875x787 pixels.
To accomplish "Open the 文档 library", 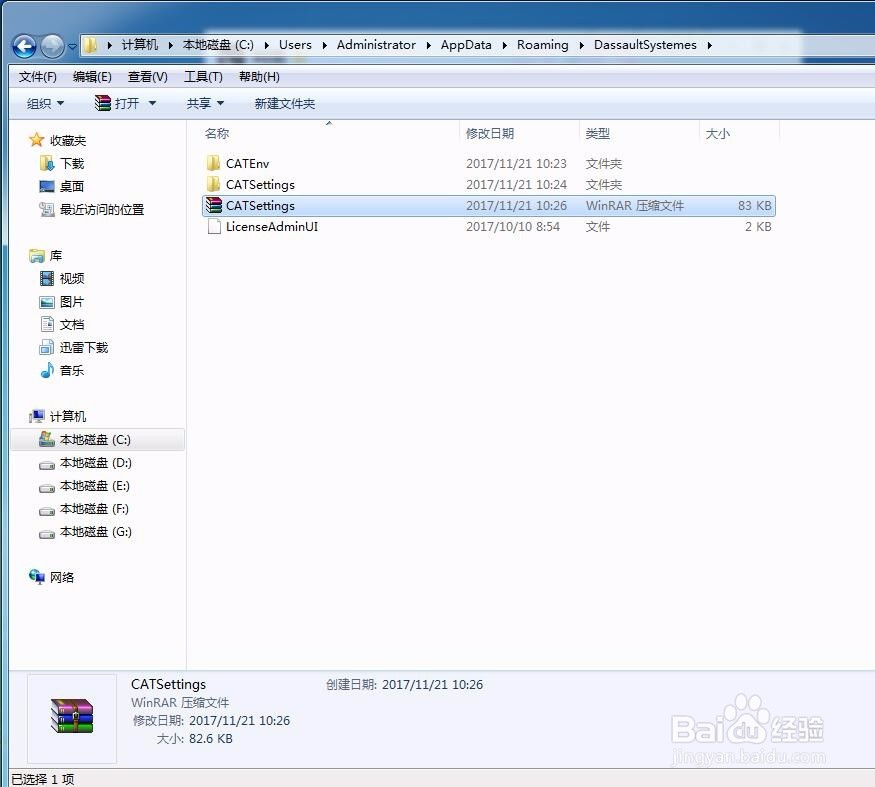I will [72, 324].
